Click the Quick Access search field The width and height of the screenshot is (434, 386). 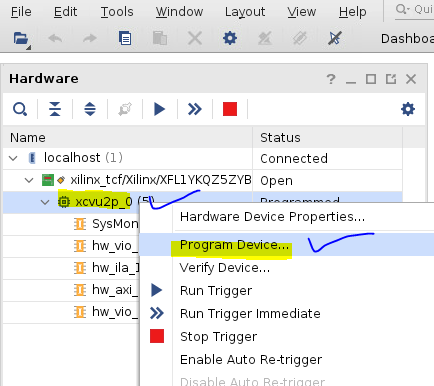click(414, 10)
